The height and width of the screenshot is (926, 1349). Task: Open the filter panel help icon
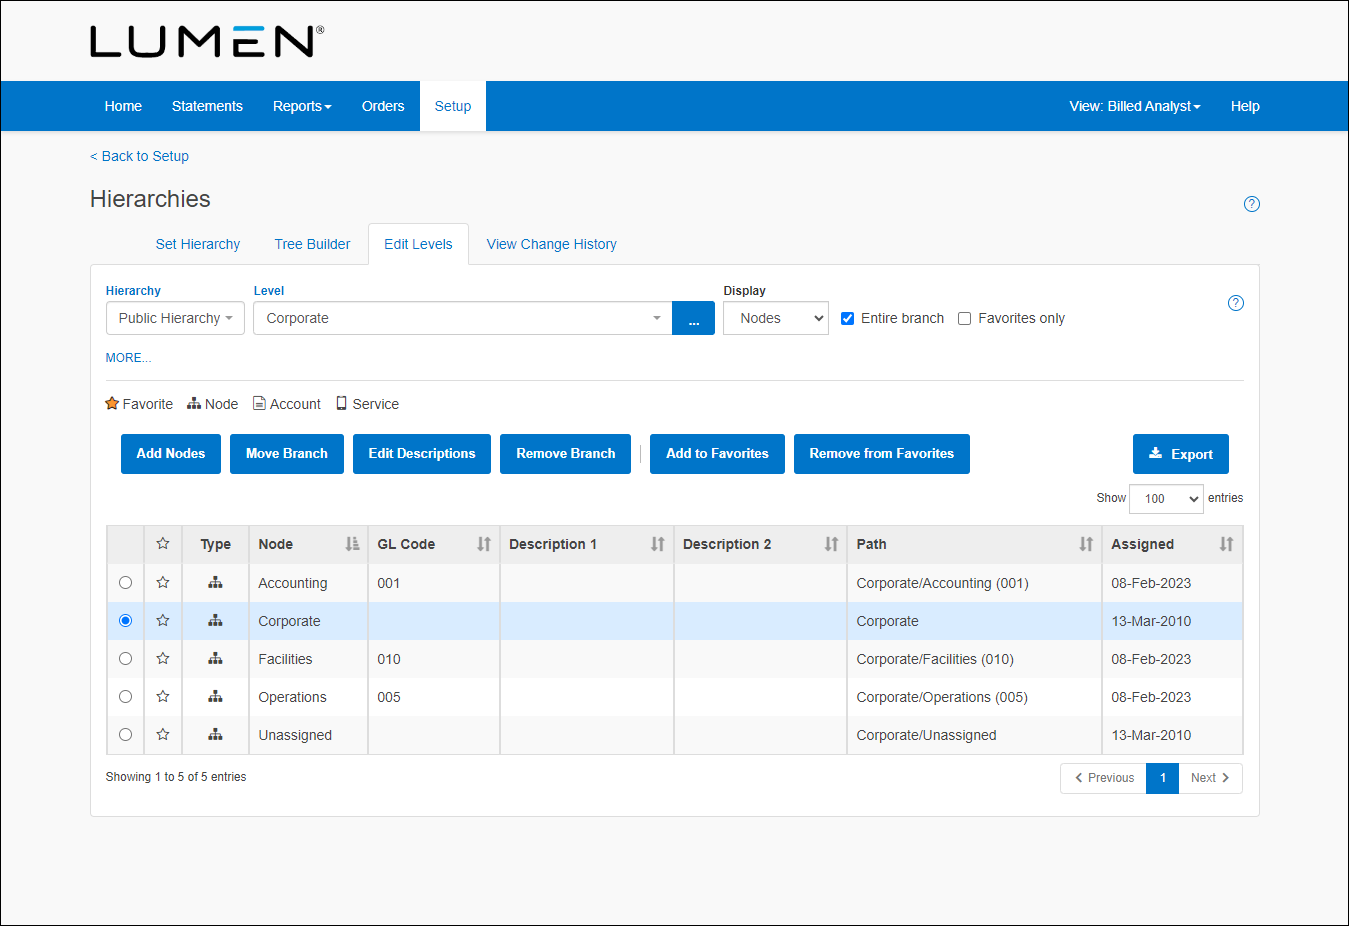point(1235,303)
